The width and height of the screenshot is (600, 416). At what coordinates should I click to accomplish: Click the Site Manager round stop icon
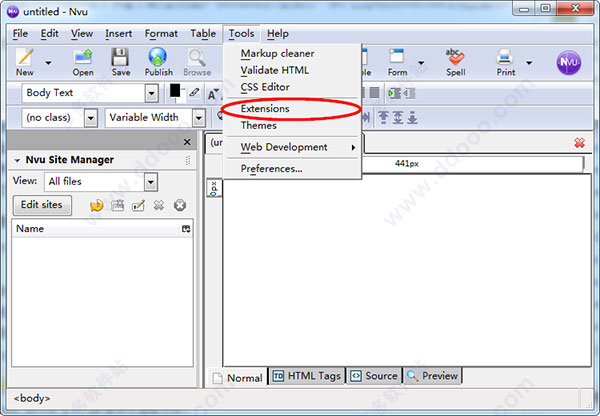(179, 206)
